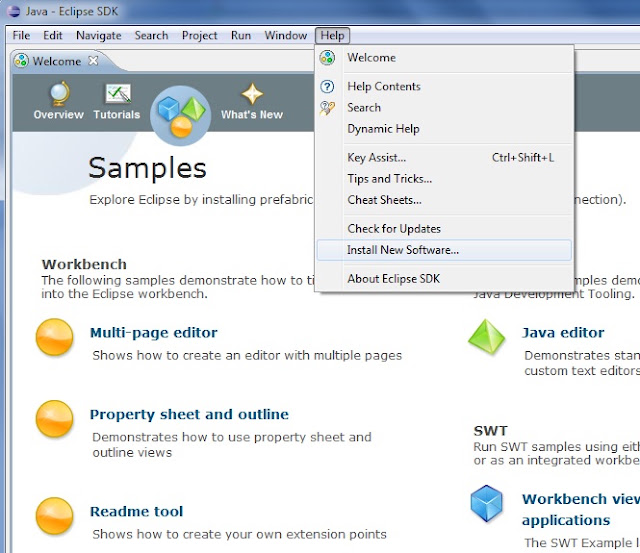
Task: Select Install New Software...
Action: pos(444,250)
